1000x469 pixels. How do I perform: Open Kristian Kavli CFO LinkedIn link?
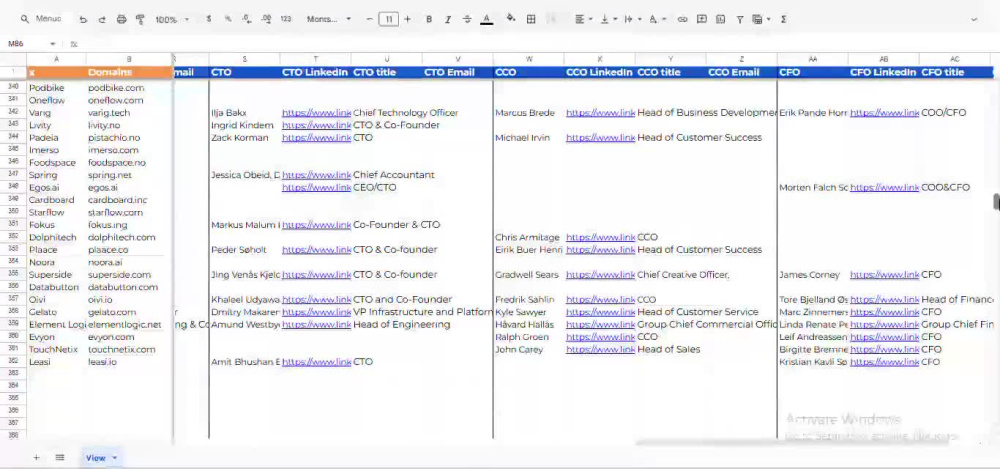coord(885,362)
